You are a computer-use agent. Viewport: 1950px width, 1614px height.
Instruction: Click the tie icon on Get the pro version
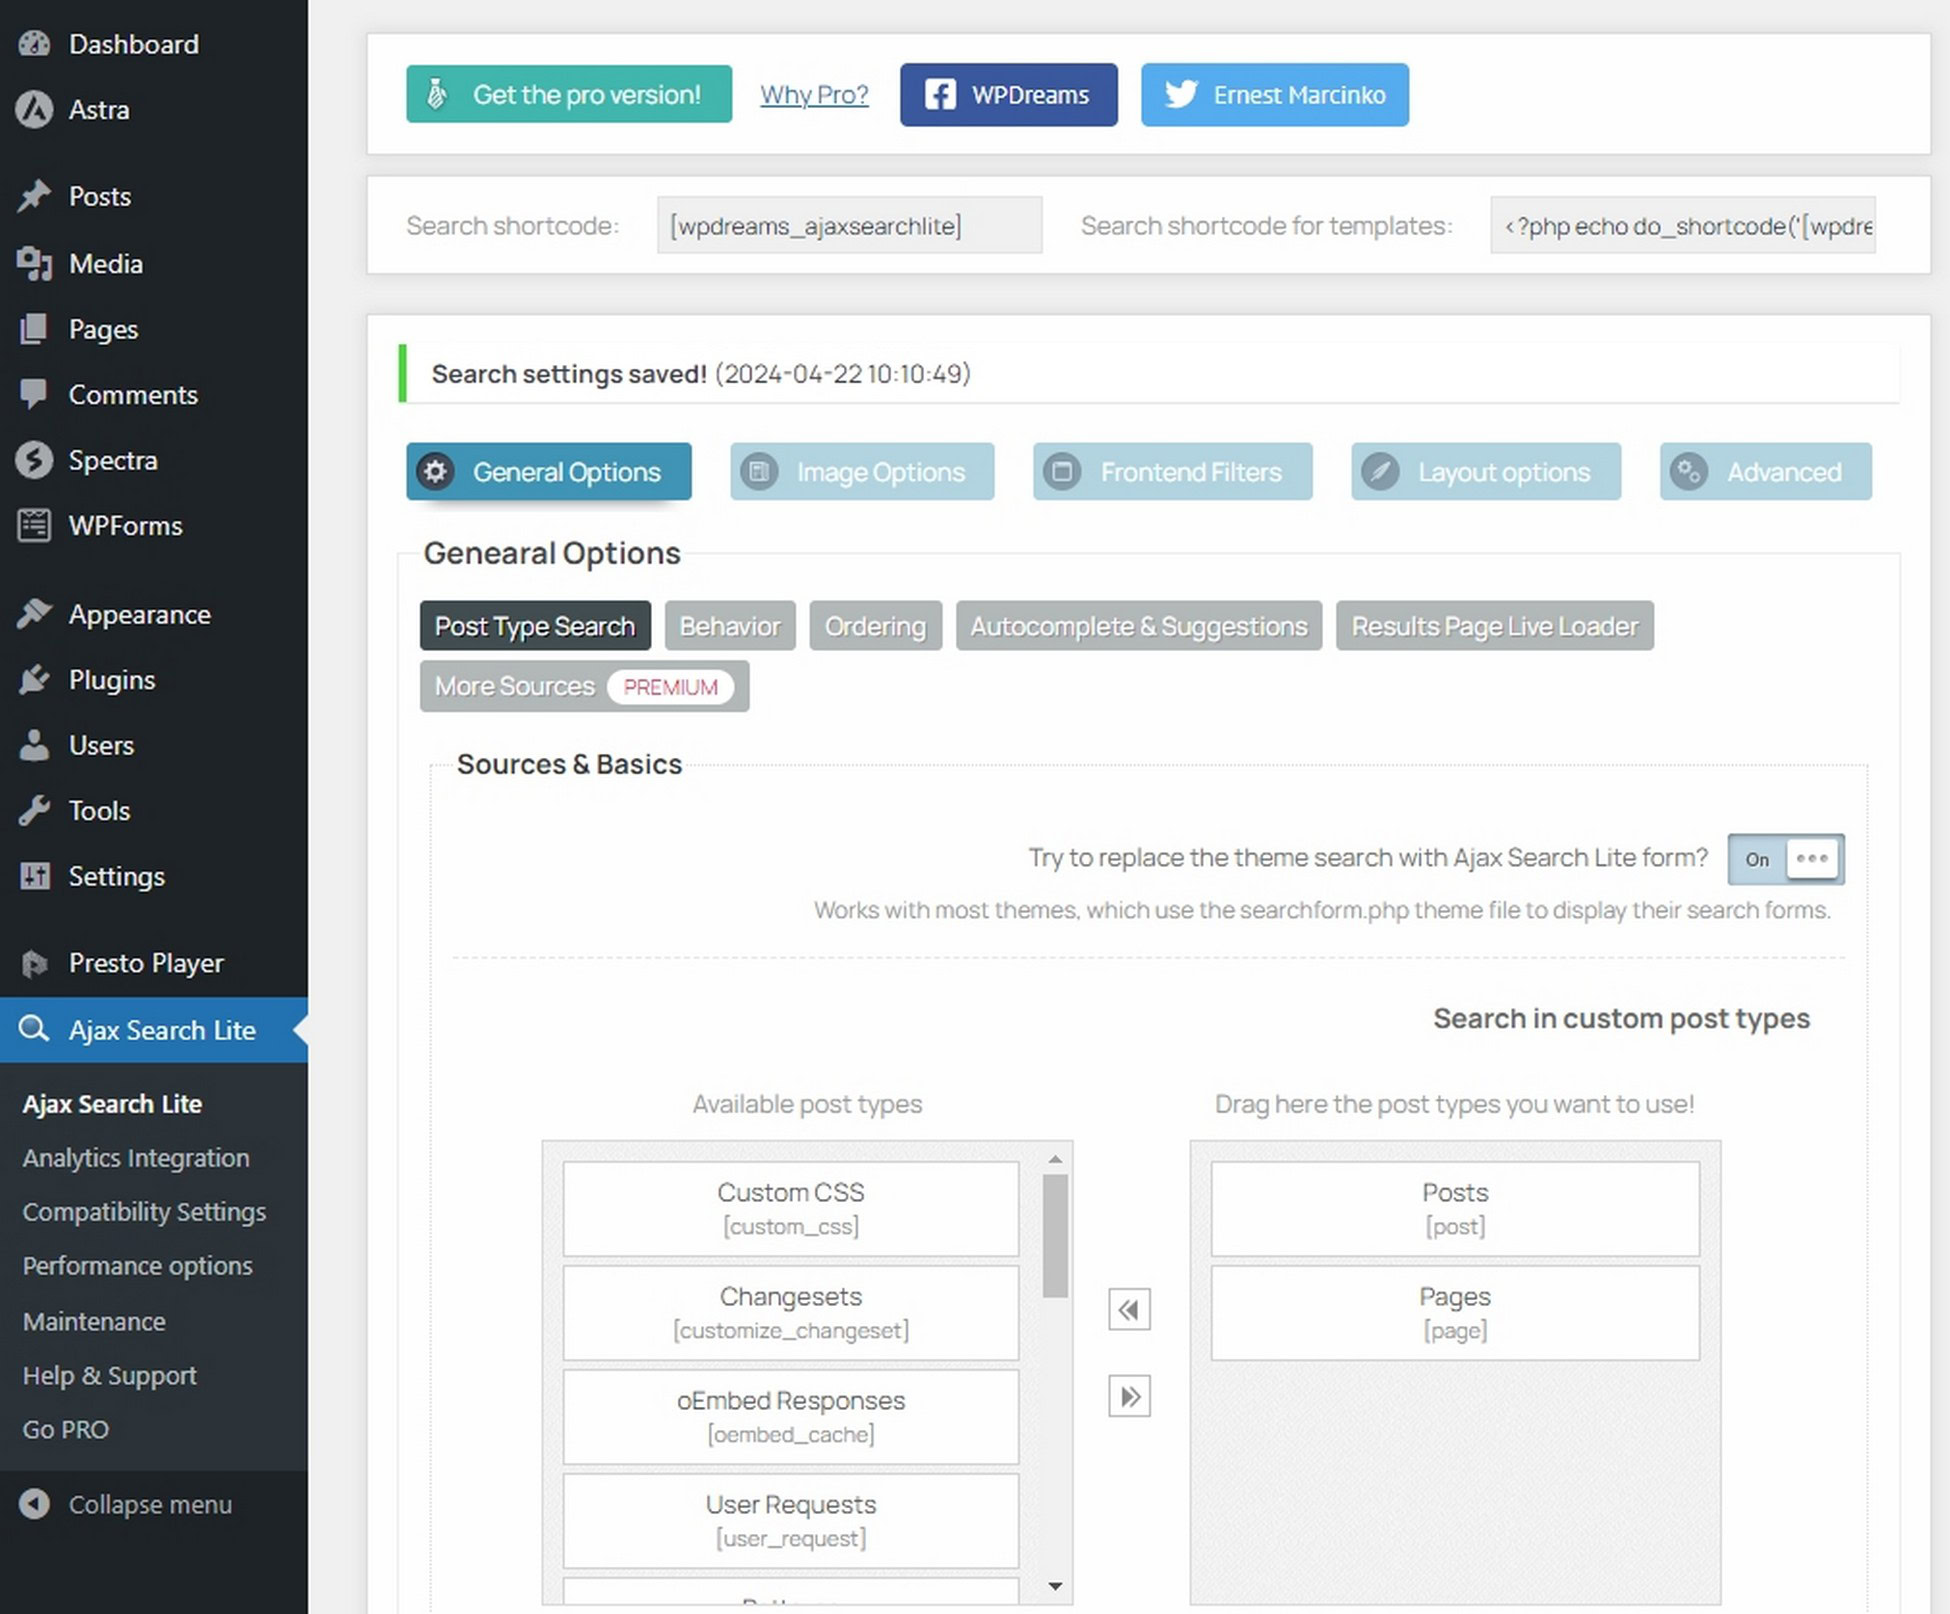pyautogui.click(x=437, y=94)
